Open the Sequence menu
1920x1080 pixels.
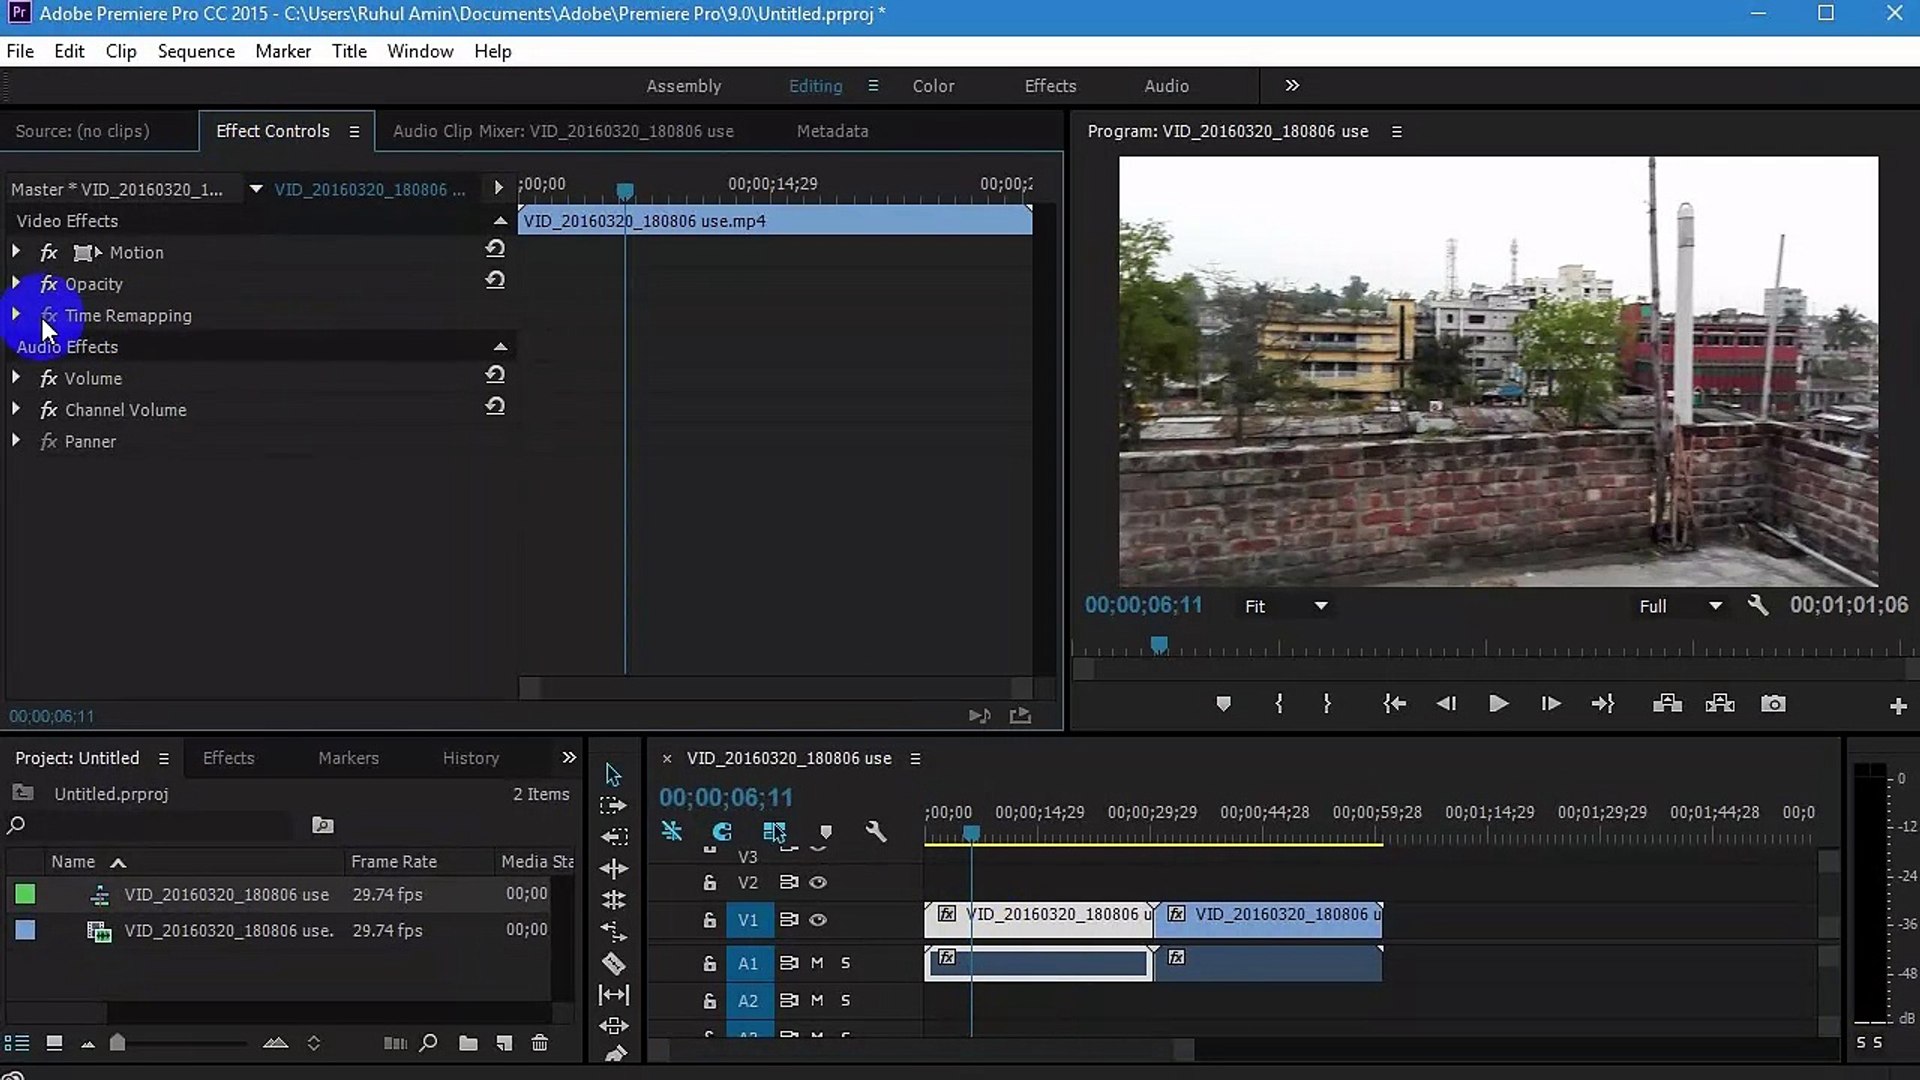(x=196, y=51)
